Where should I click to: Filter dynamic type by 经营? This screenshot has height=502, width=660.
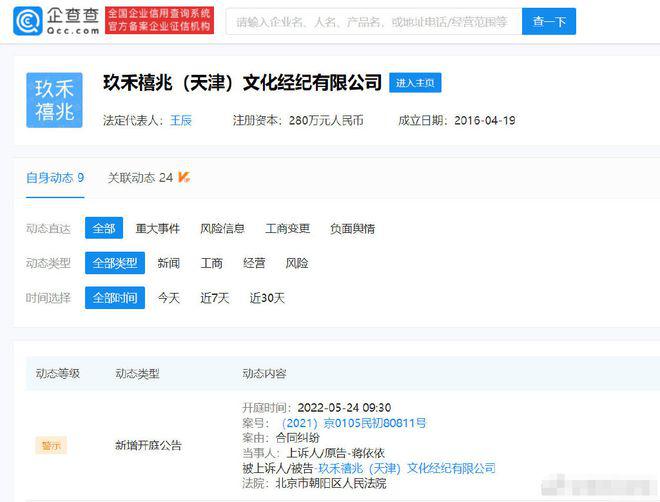[254, 263]
